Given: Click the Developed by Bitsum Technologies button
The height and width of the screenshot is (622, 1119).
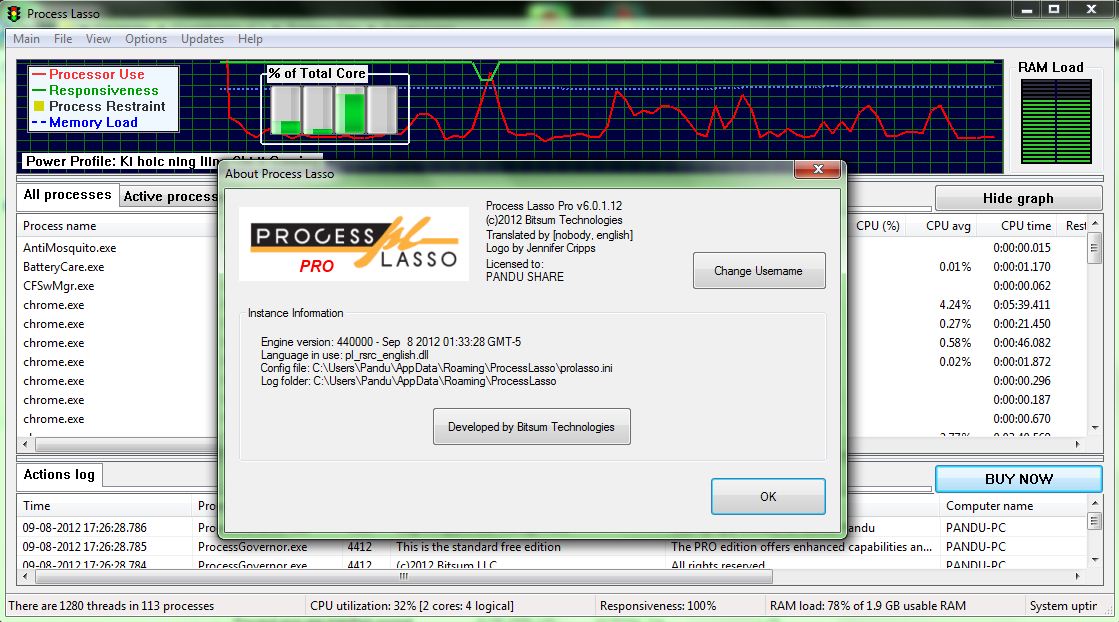Looking at the screenshot, I should [x=531, y=426].
